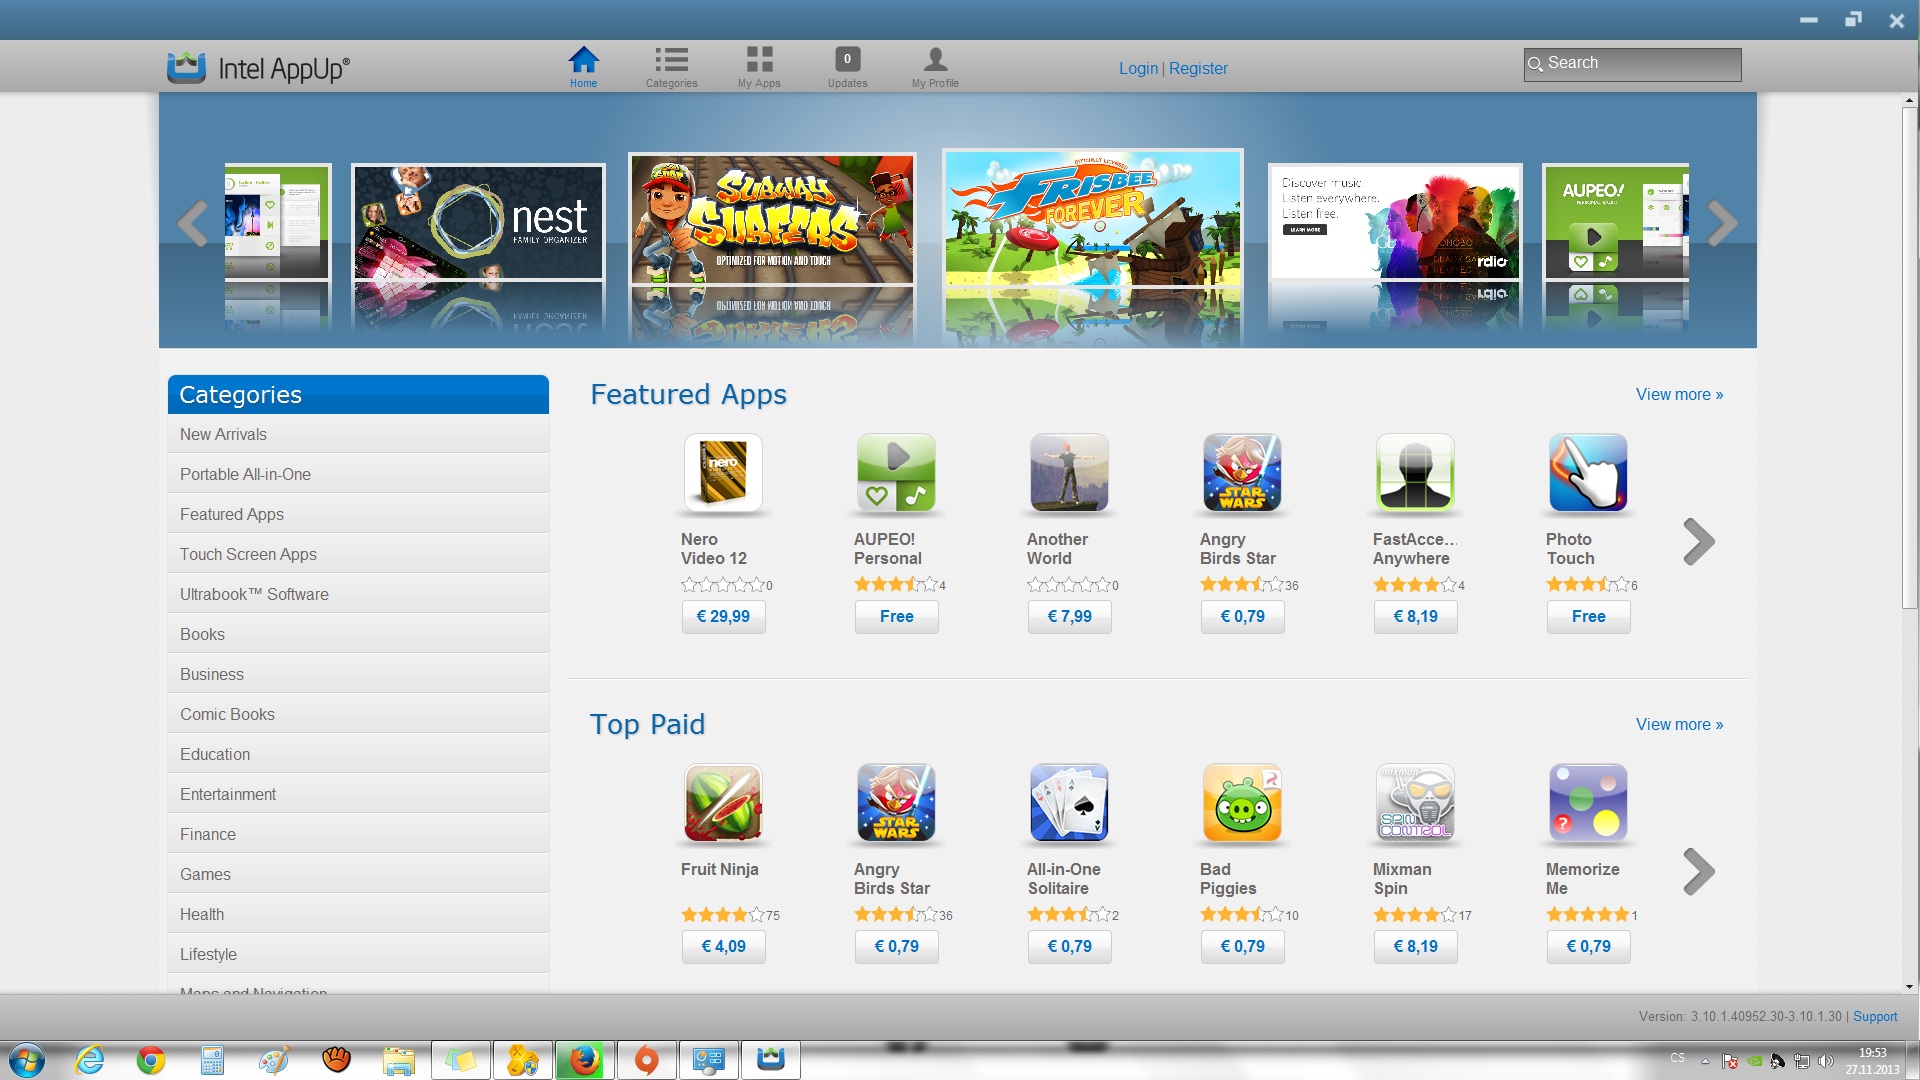This screenshot has height=1080, width=1920.
Task: Show next Featured Apps with right chevron
Action: click(1698, 542)
